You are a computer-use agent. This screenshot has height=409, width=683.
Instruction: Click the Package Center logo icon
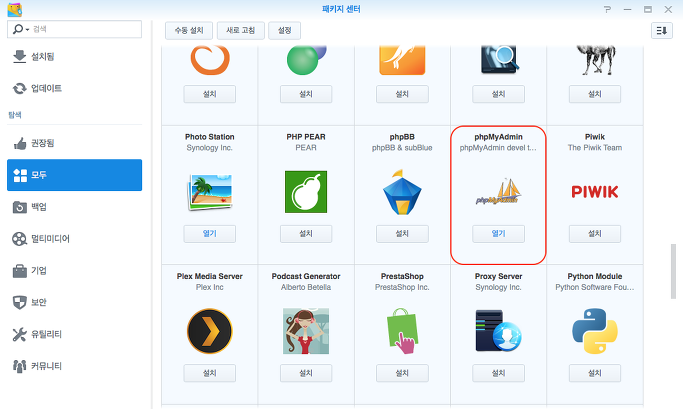point(15,9)
